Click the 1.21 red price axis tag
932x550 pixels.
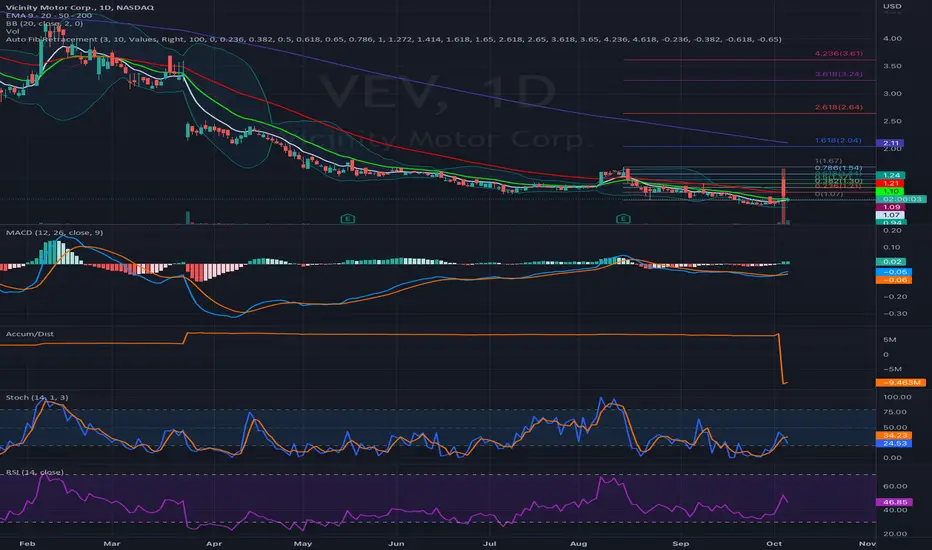[x=891, y=184]
